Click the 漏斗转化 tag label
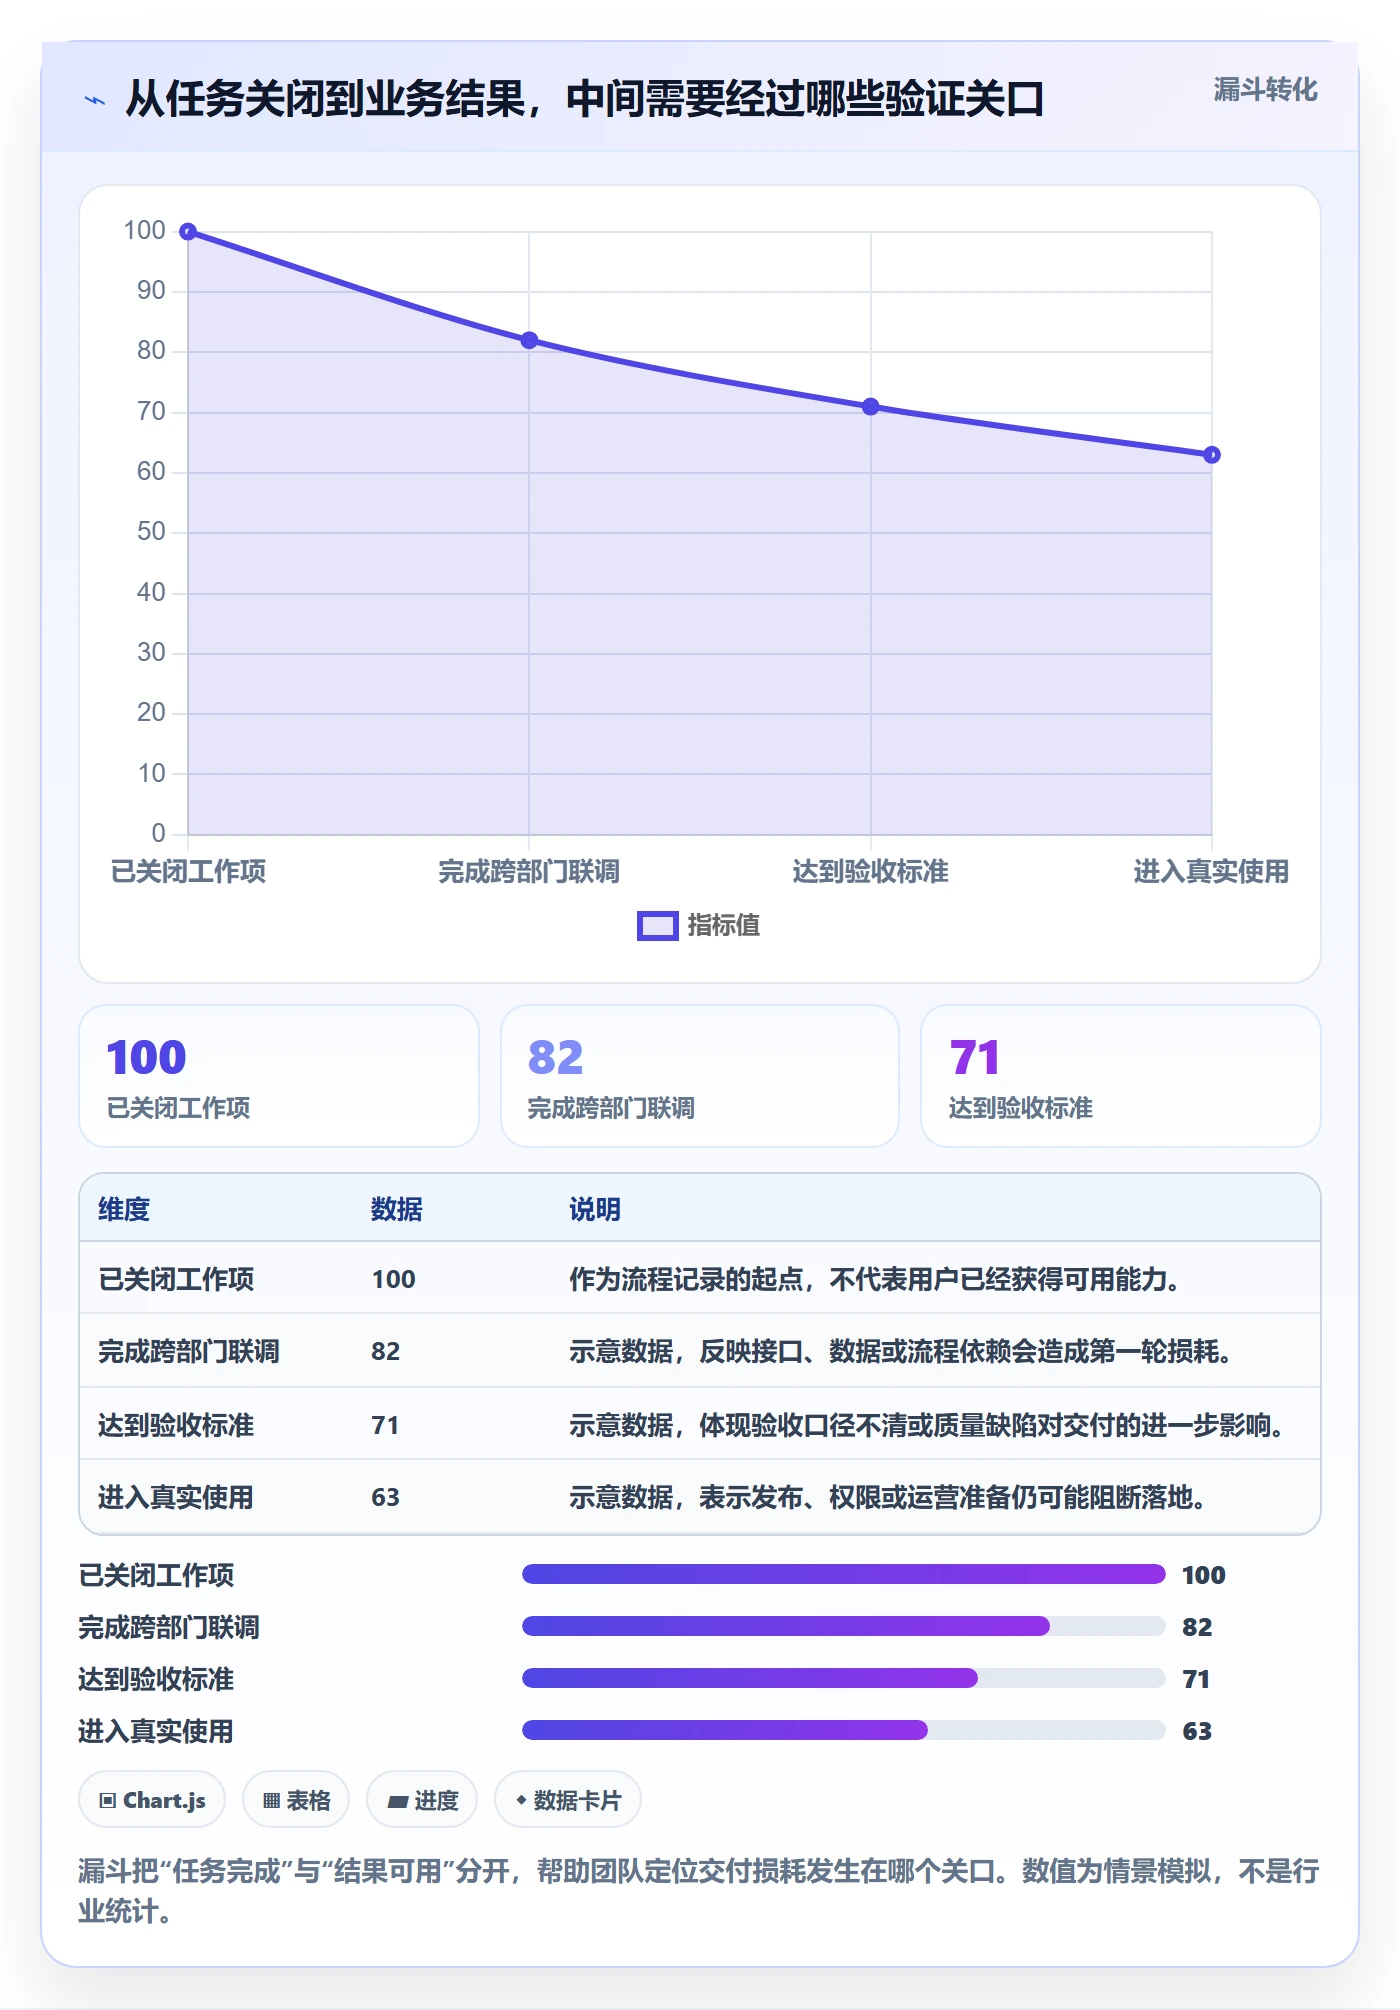This screenshot has height=2010, width=1400. pyautogui.click(x=1265, y=90)
